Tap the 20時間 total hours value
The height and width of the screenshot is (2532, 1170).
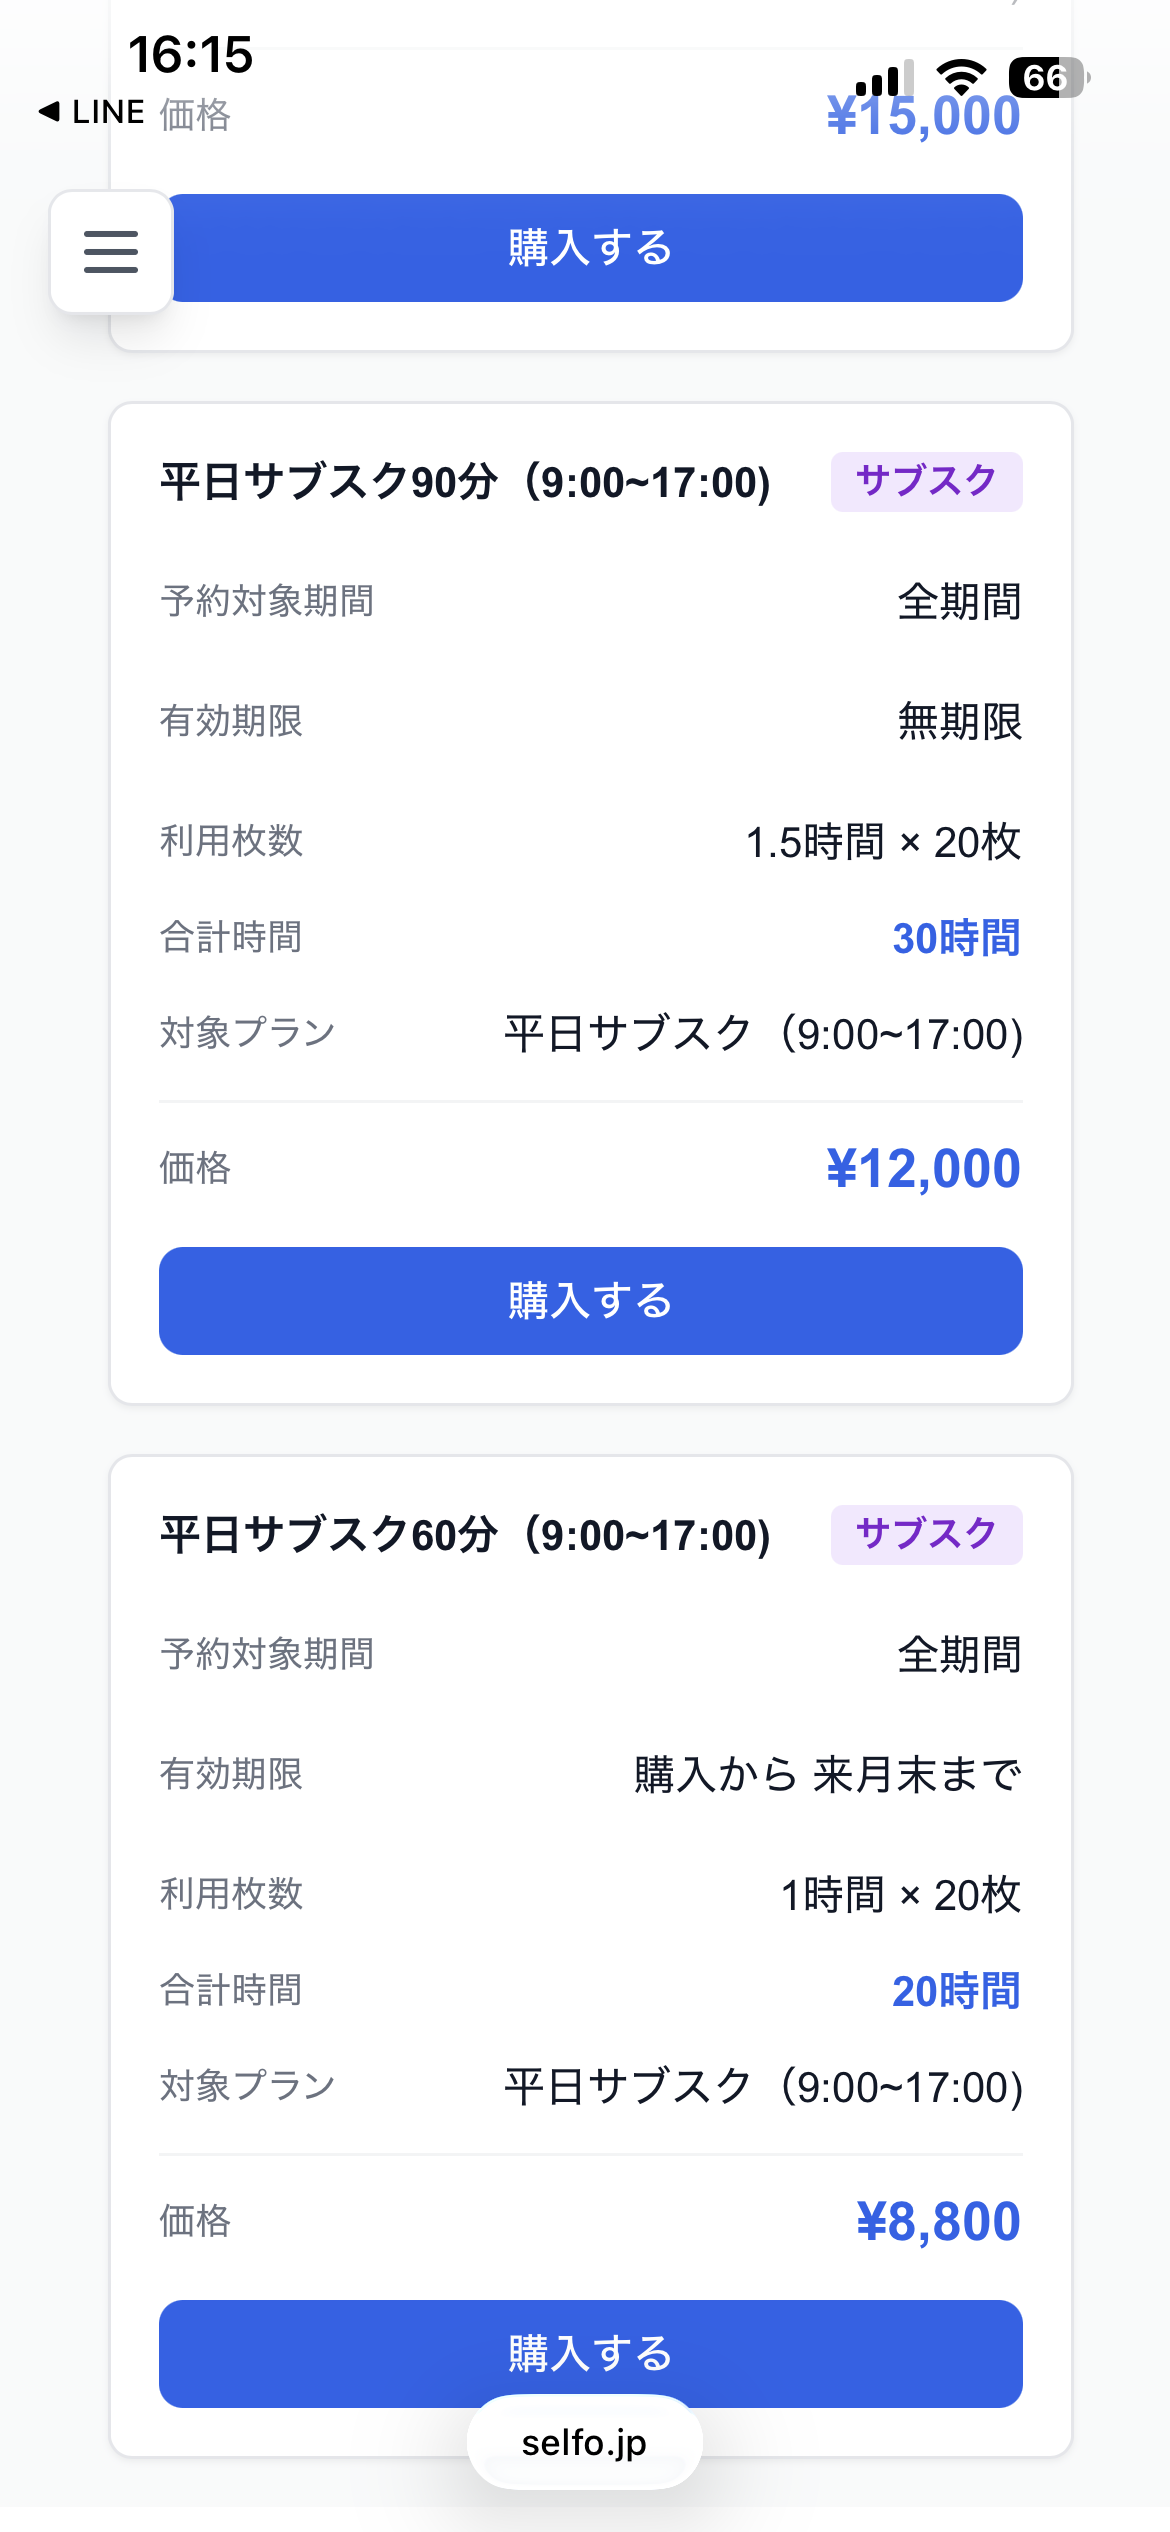[955, 1991]
